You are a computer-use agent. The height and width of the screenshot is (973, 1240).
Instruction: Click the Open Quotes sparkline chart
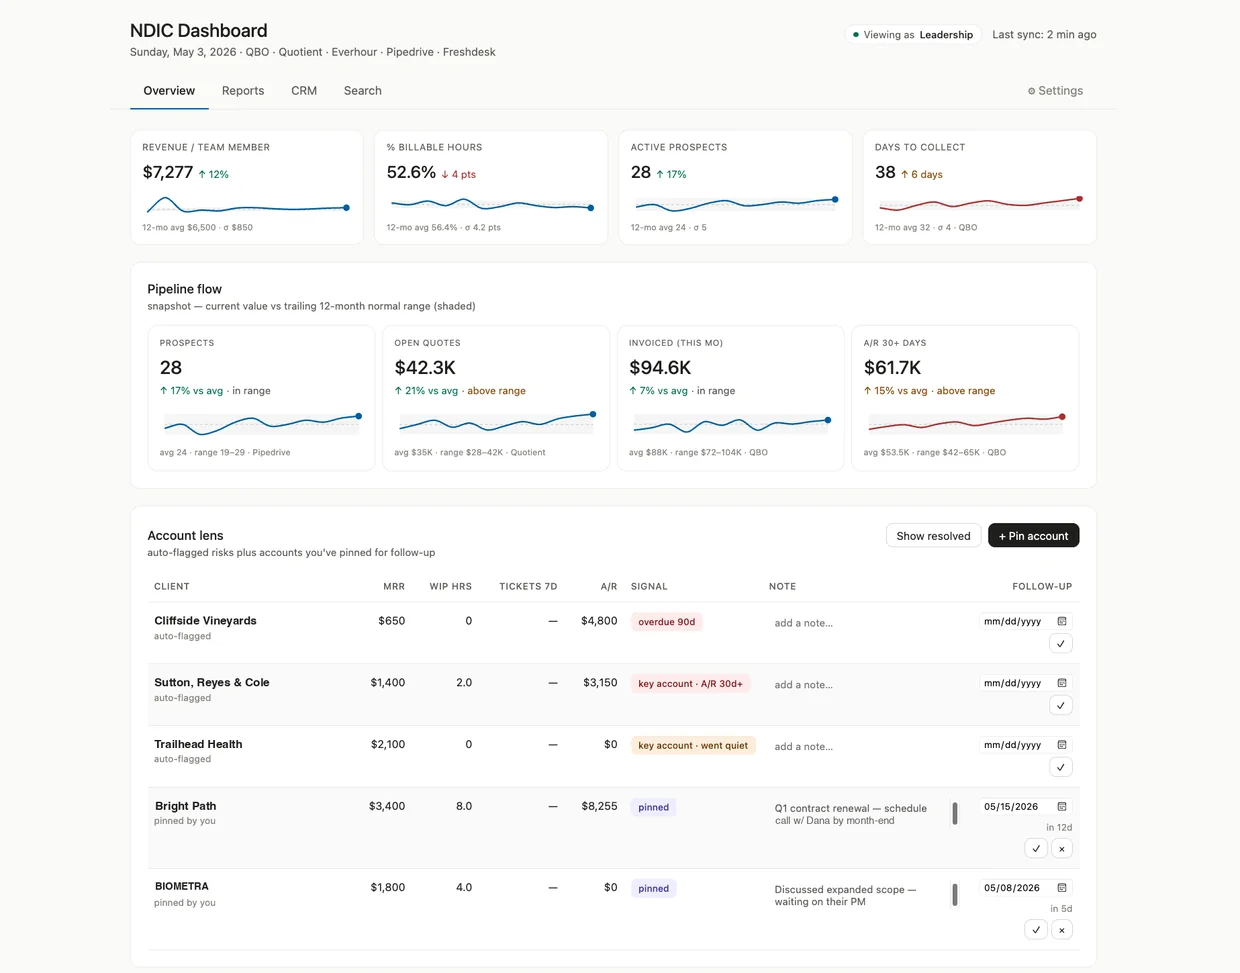(x=496, y=424)
